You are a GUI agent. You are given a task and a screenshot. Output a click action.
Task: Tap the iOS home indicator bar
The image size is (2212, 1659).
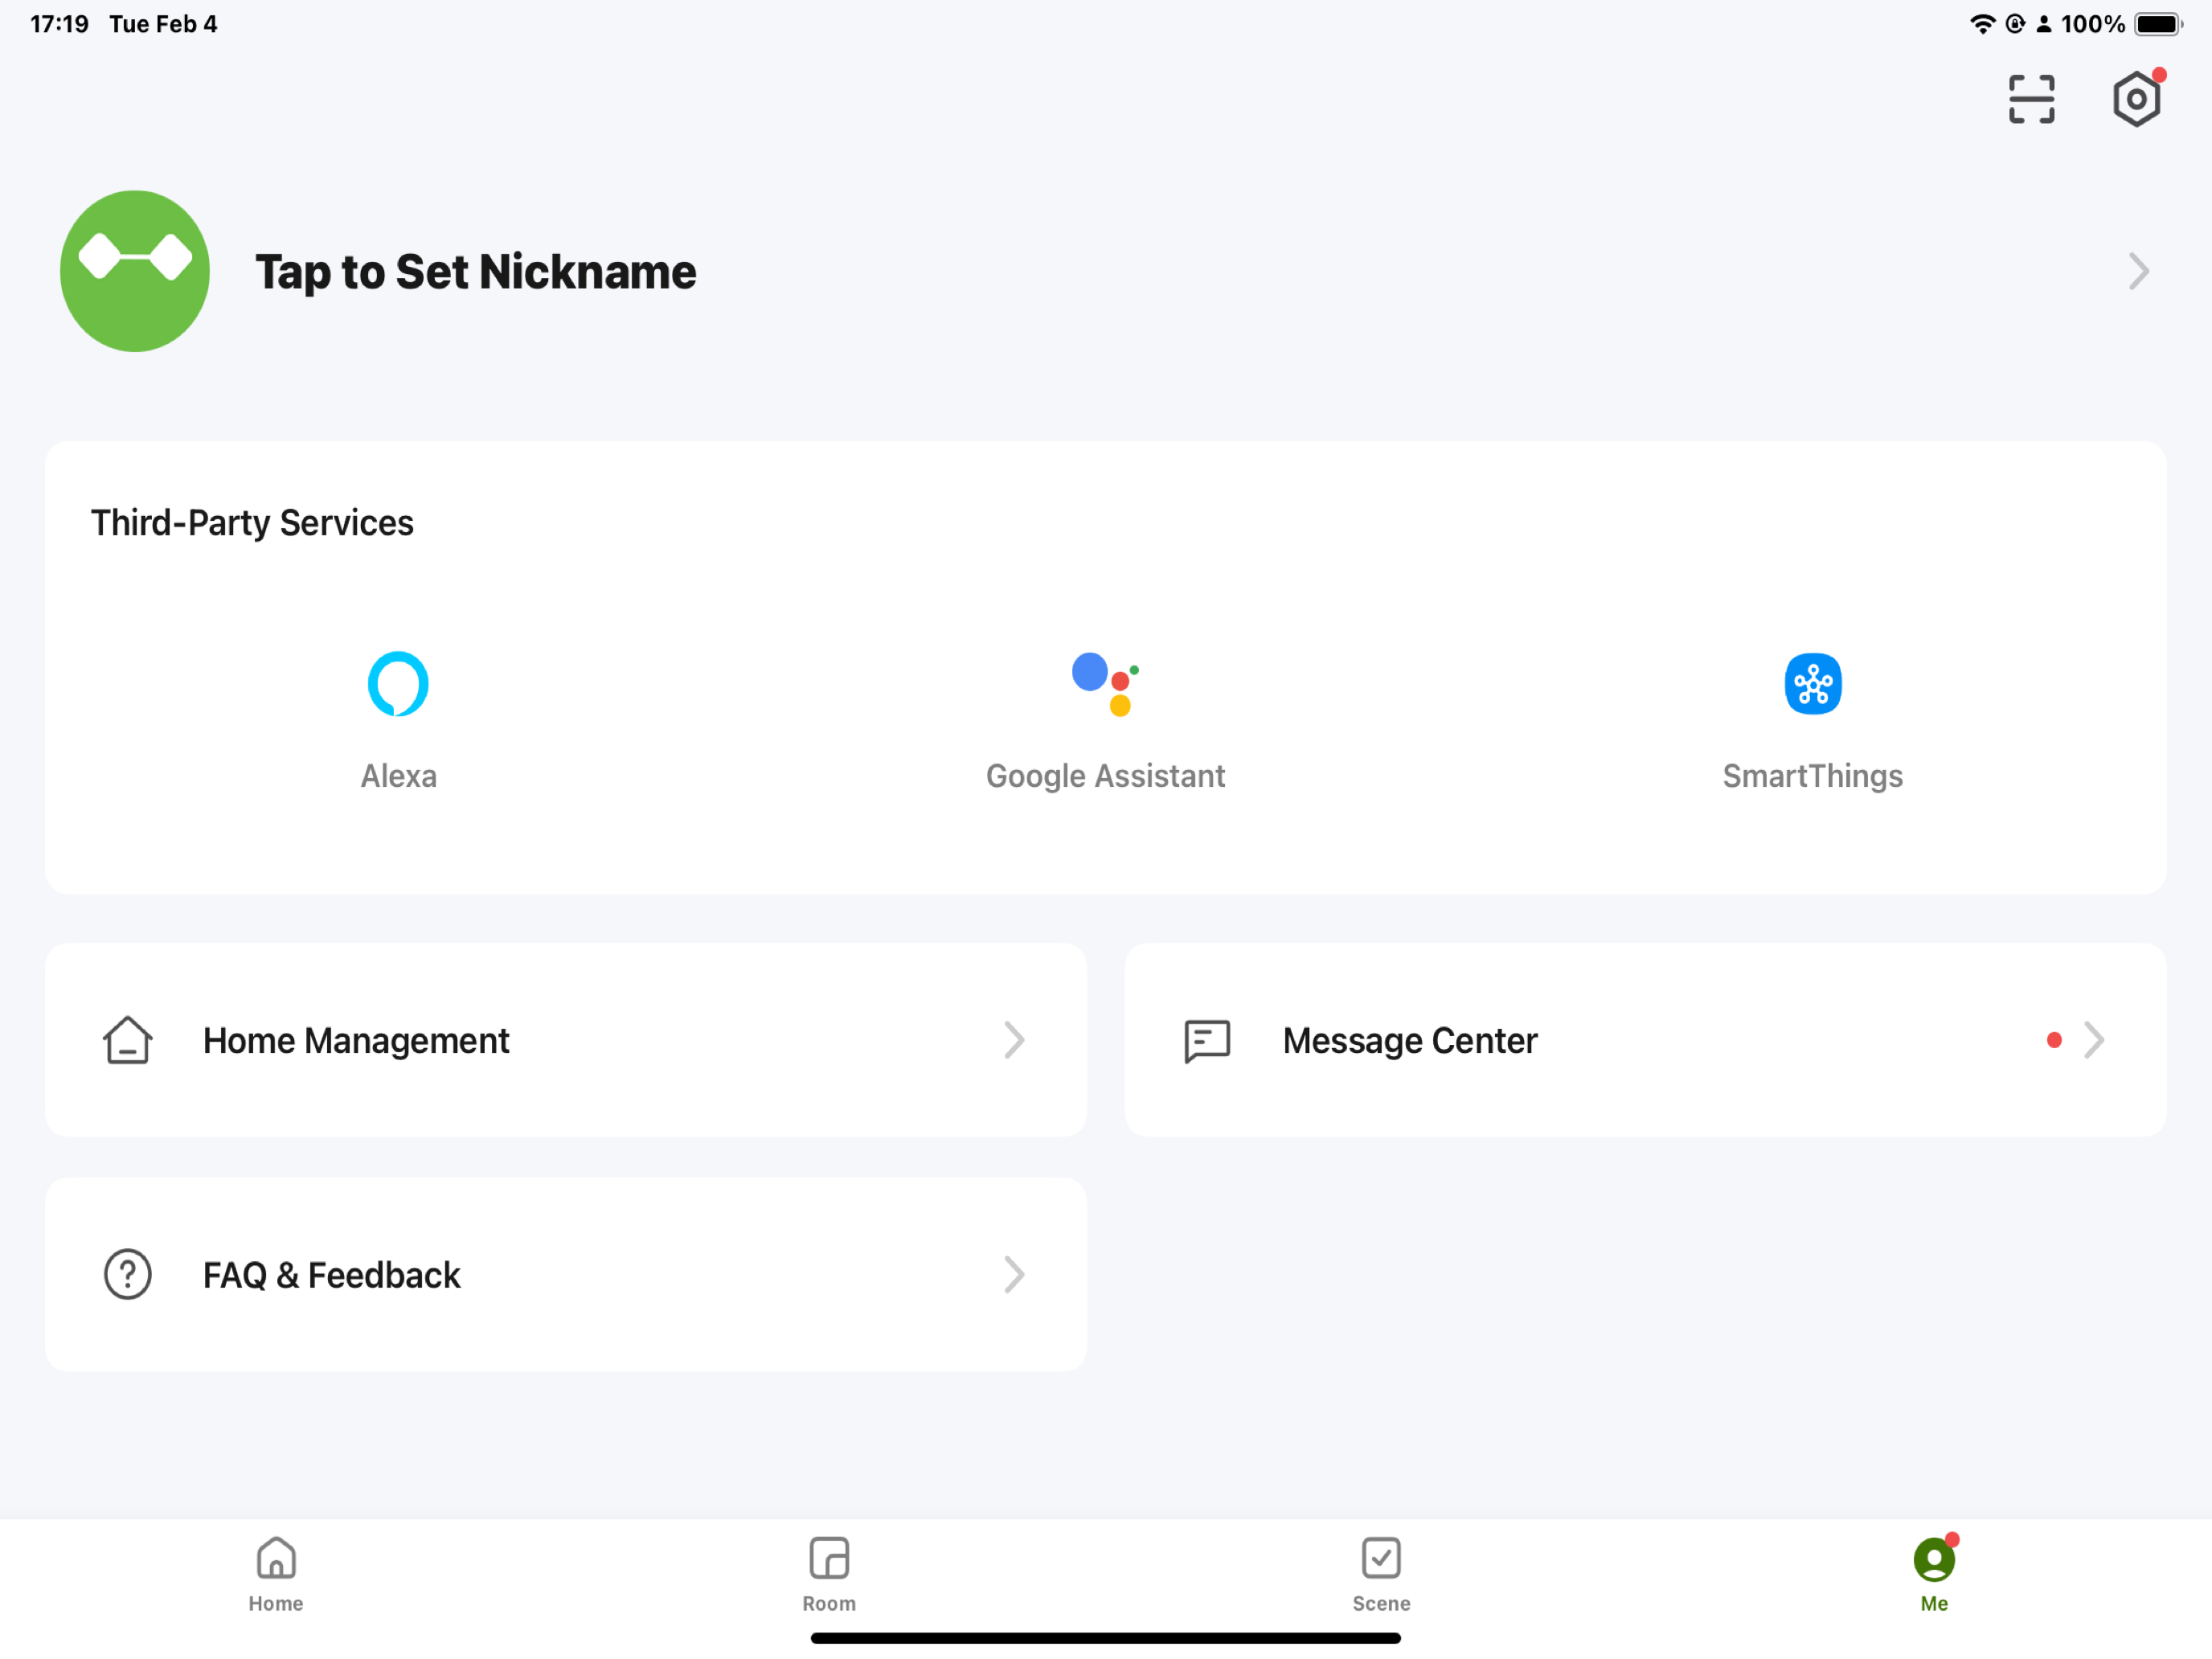pyautogui.click(x=1105, y=1638)
